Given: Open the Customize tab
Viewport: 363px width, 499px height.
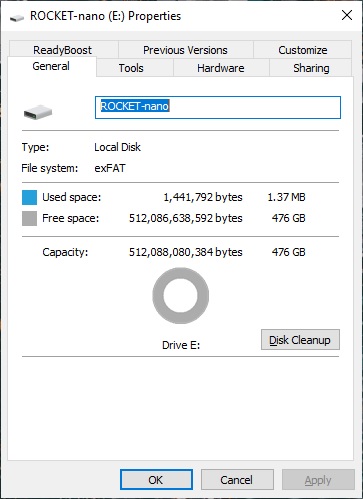Looking at the screenshot, I should click(x=303, y=50).
